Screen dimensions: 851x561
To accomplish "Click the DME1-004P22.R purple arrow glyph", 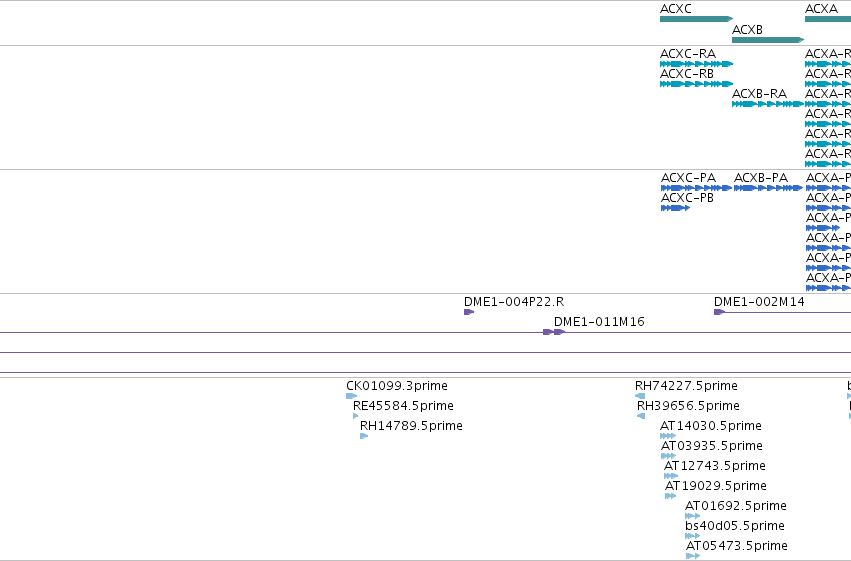I will (x=469, y=312).
